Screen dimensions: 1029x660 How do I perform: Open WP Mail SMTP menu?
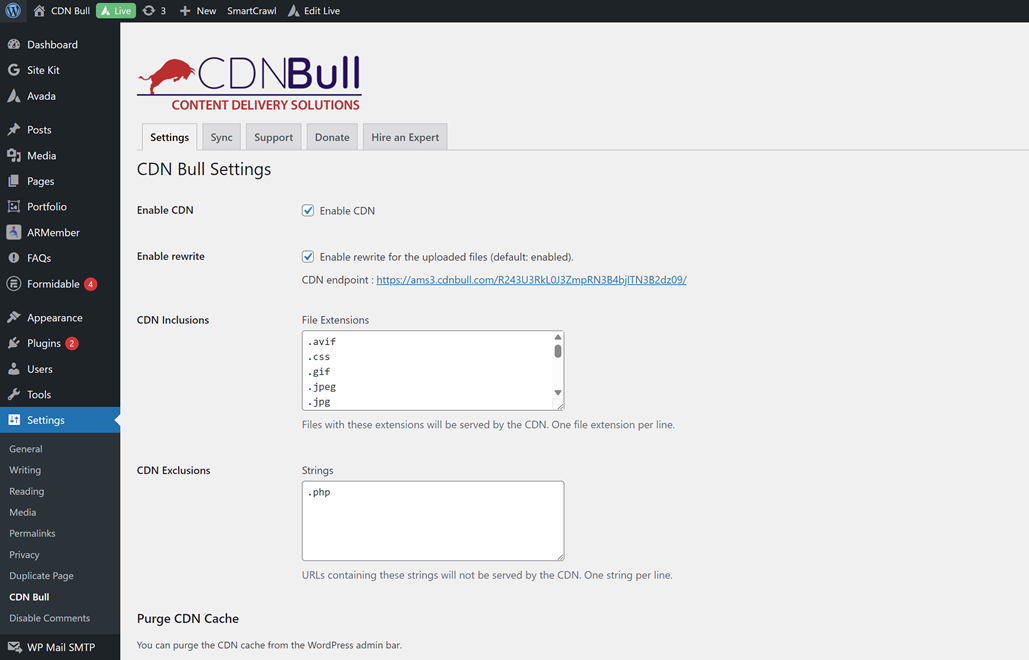click(61, 647)
